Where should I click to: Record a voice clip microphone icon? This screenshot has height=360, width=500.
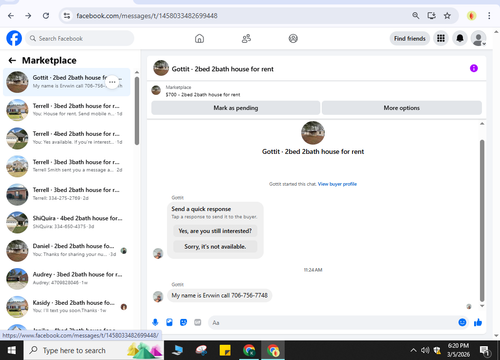155,322
